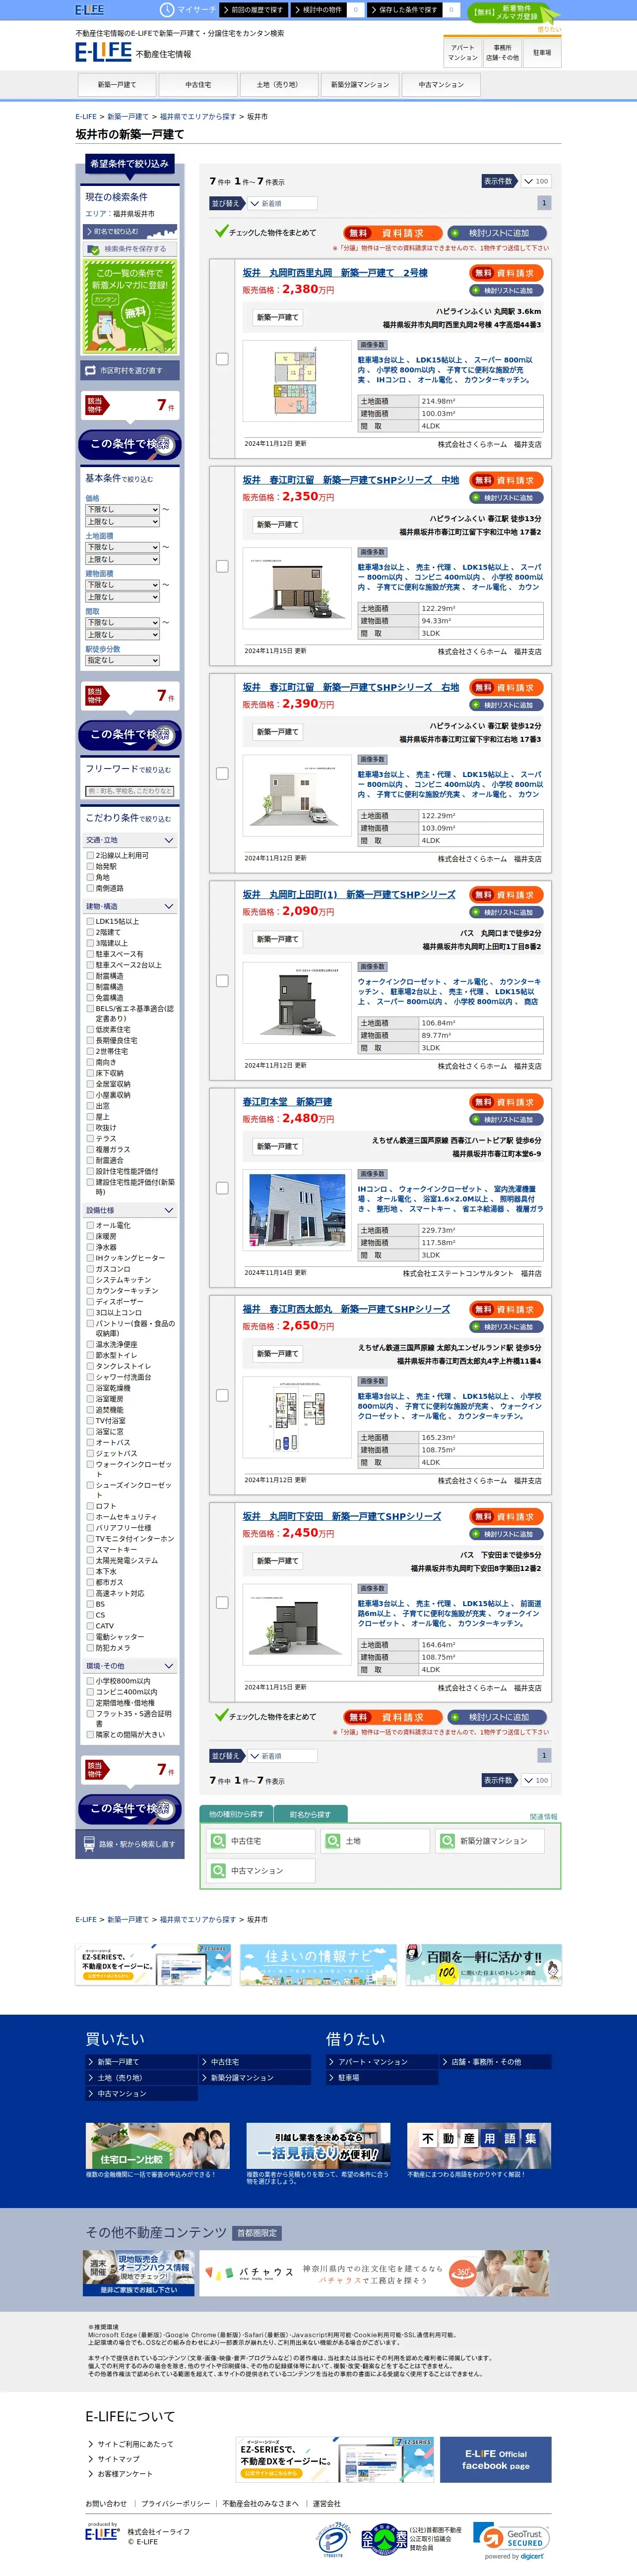Click the 市区町村を選び直す button

pyautogui.click(x=130, y=370)
